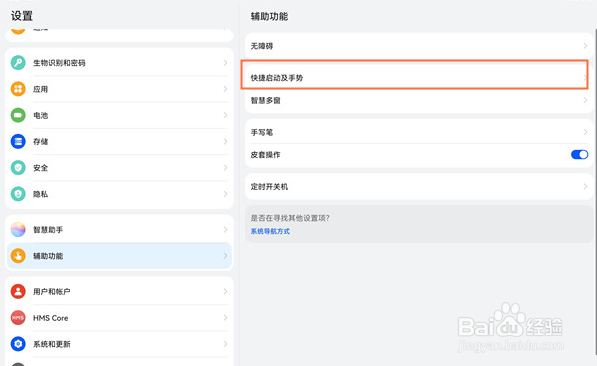Click the right-side vertical scrollbar

coord(595,190)
